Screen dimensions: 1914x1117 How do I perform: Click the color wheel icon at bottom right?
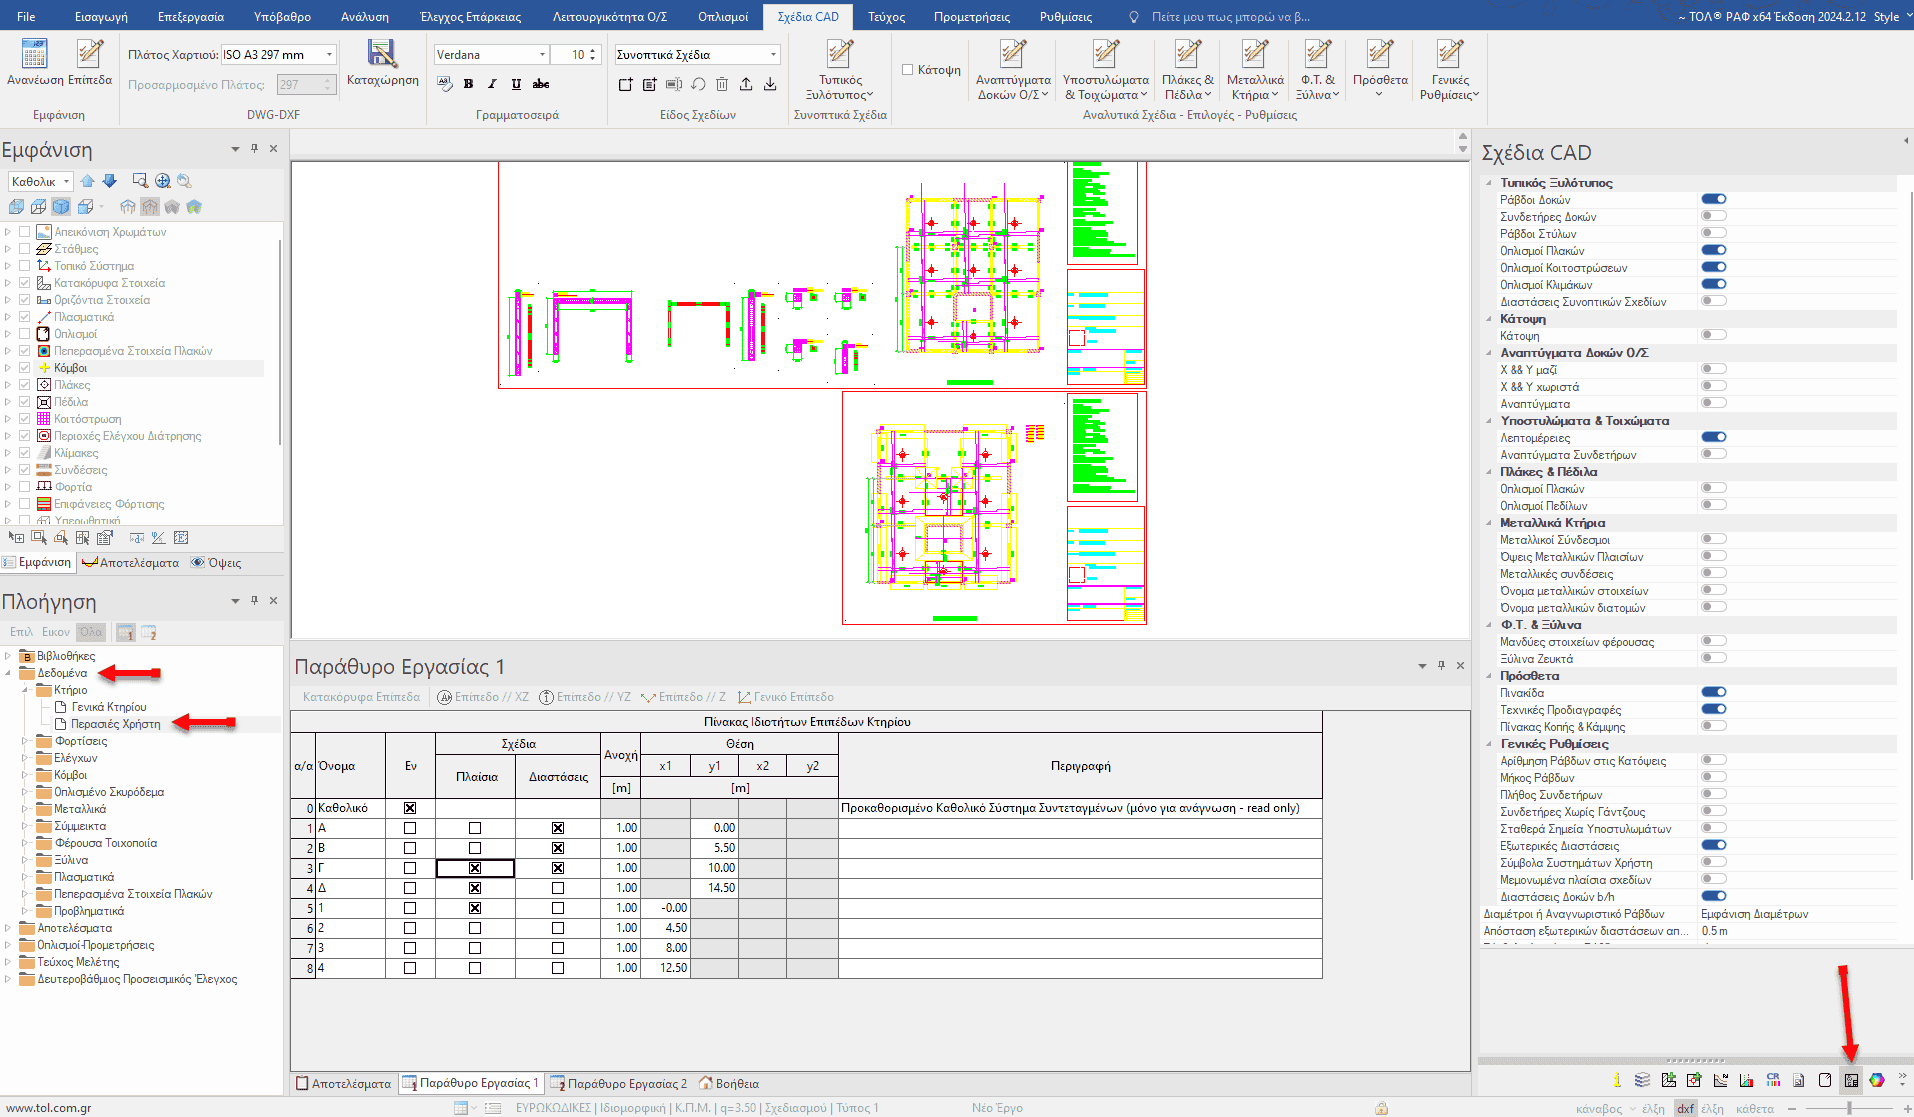pyautogui.click(x=1877, y=1080)
